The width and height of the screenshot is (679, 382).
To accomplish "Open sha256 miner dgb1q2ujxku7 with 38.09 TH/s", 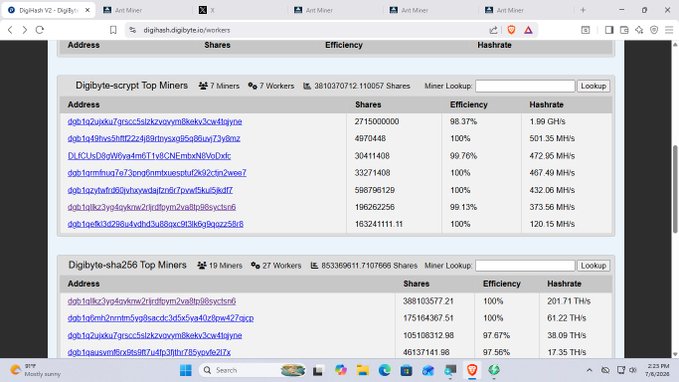I will point(155,335).
